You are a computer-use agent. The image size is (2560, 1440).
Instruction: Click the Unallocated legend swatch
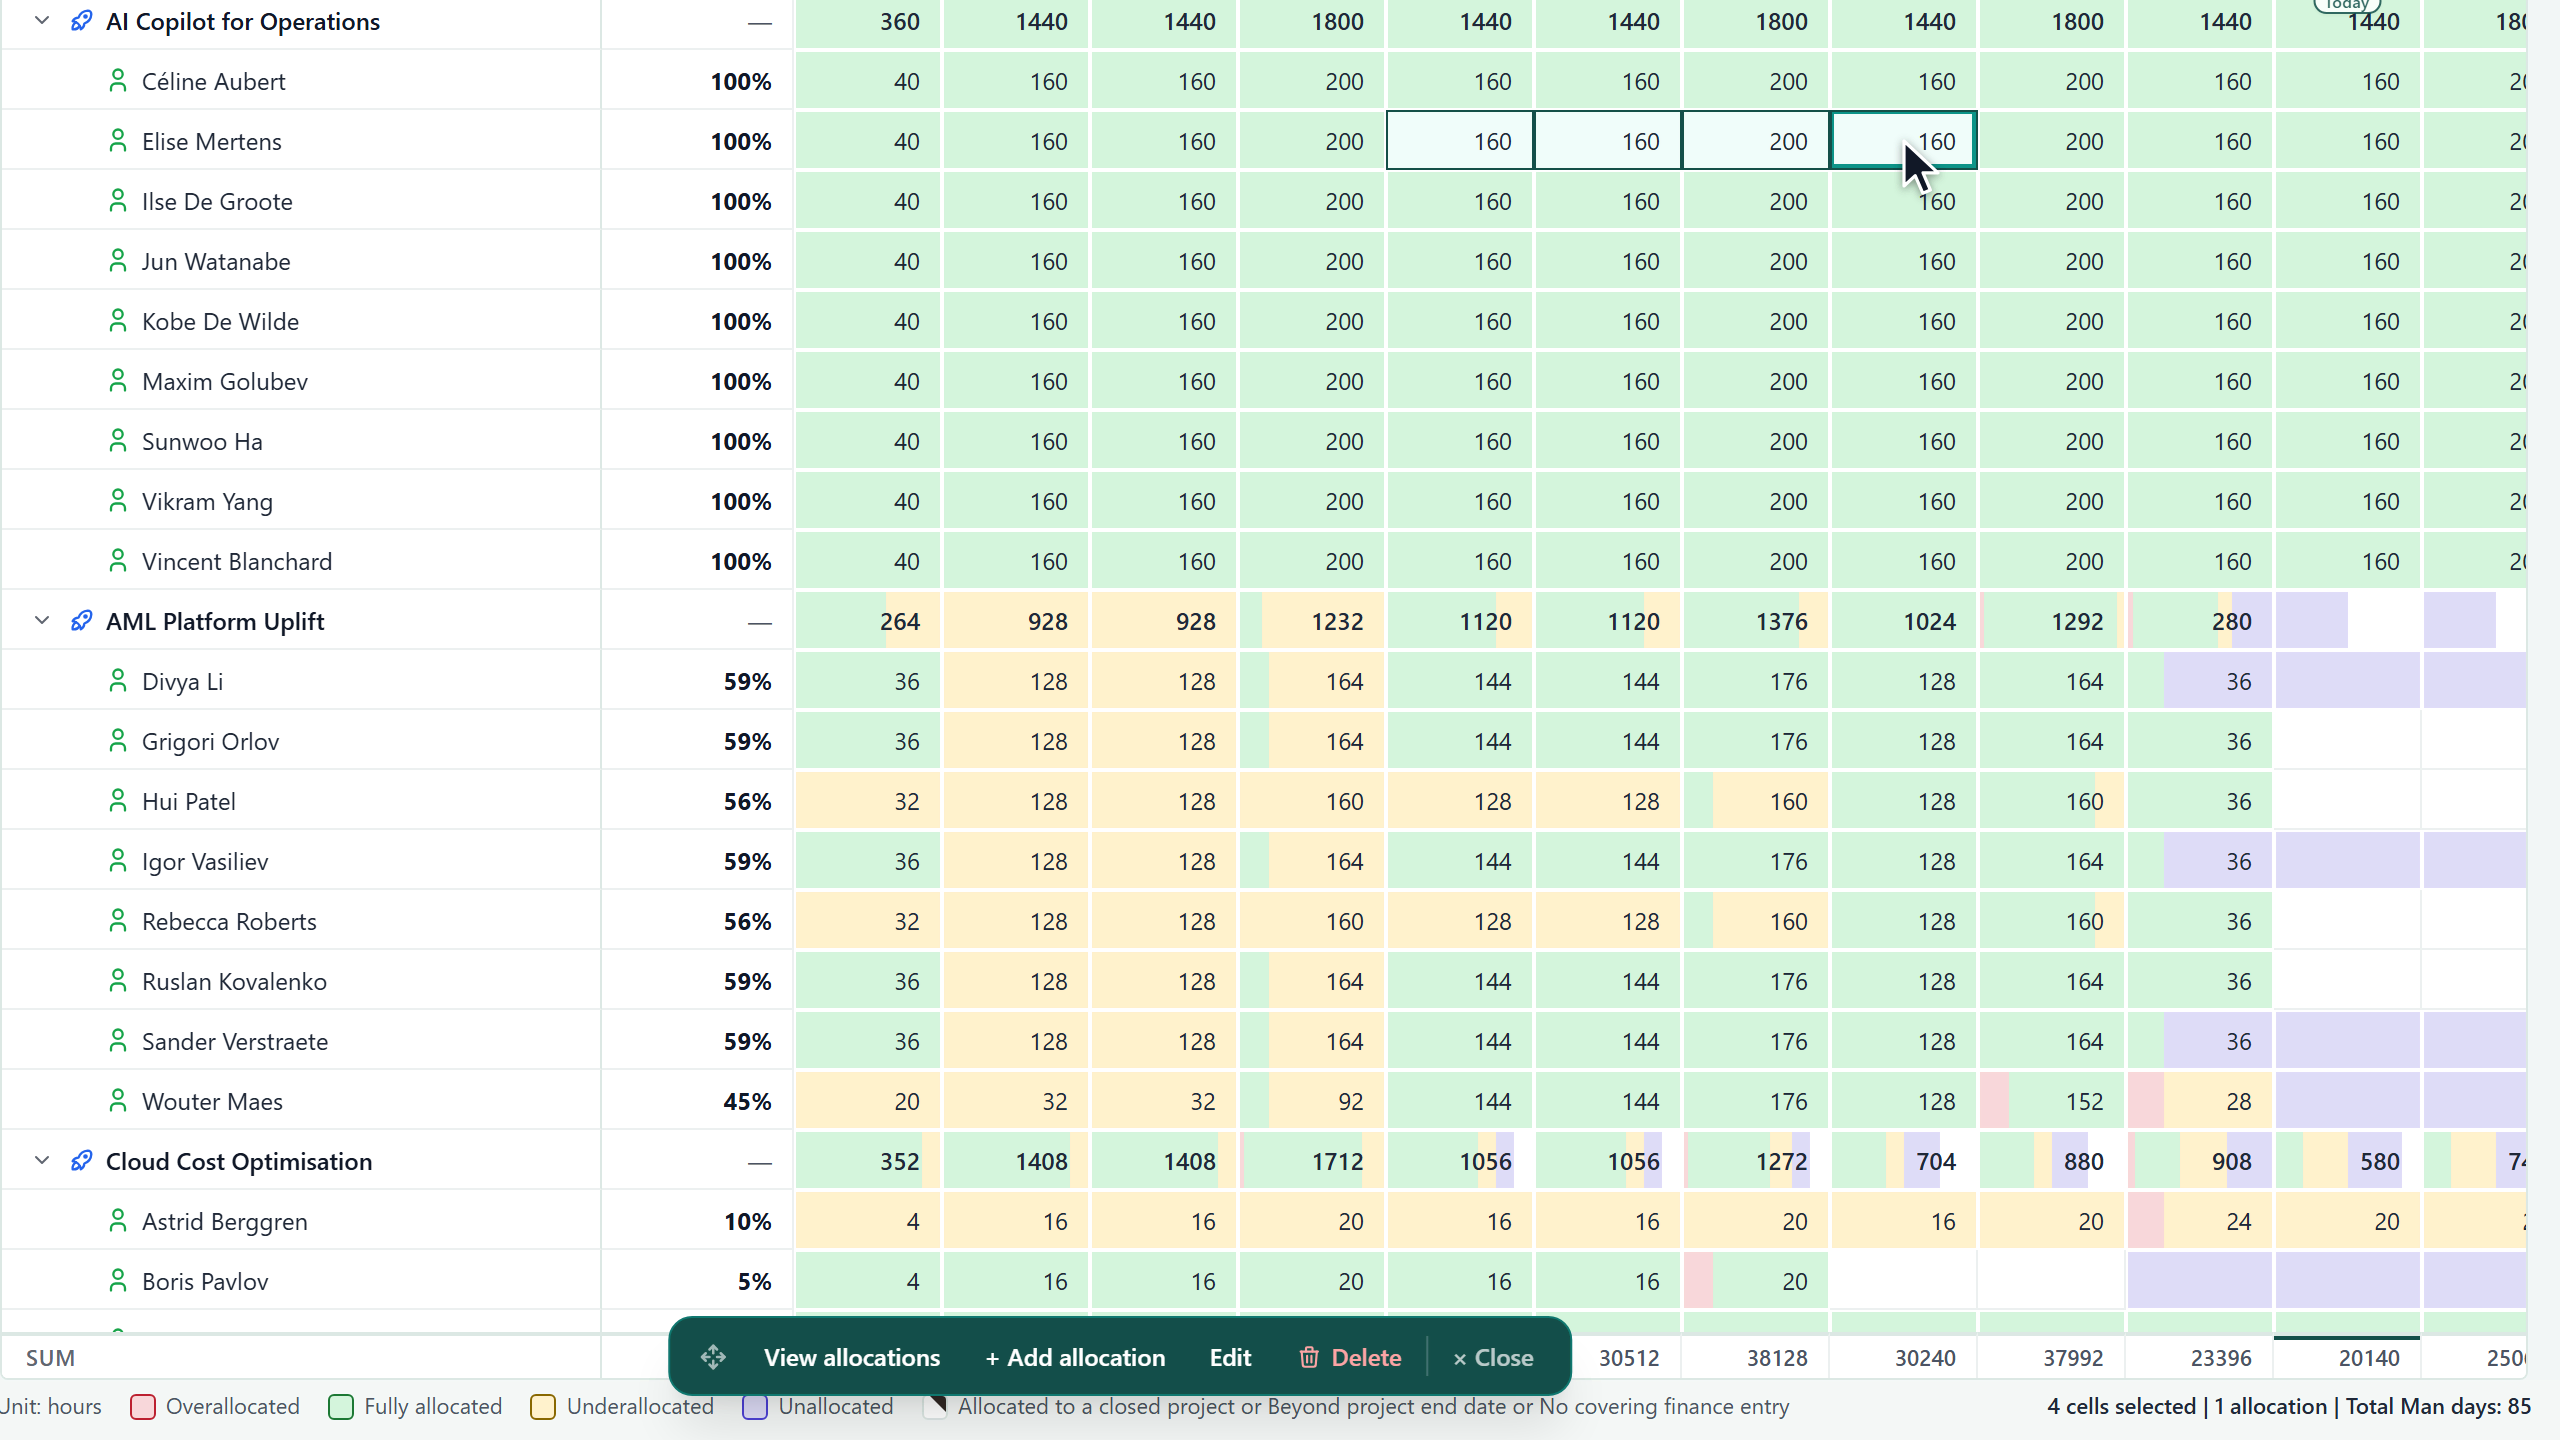755,1407
